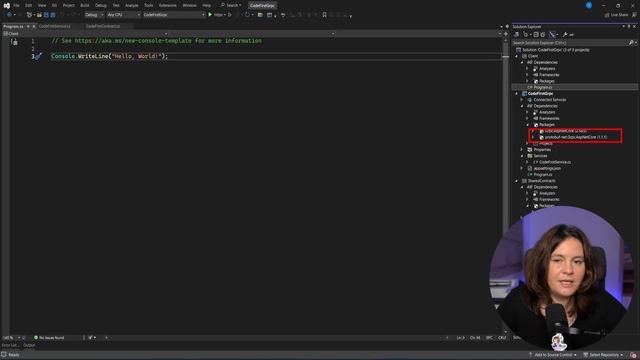Open the Output panel tab
The image size is (640, 360).
pyautogui.click(x=29, y=345)
